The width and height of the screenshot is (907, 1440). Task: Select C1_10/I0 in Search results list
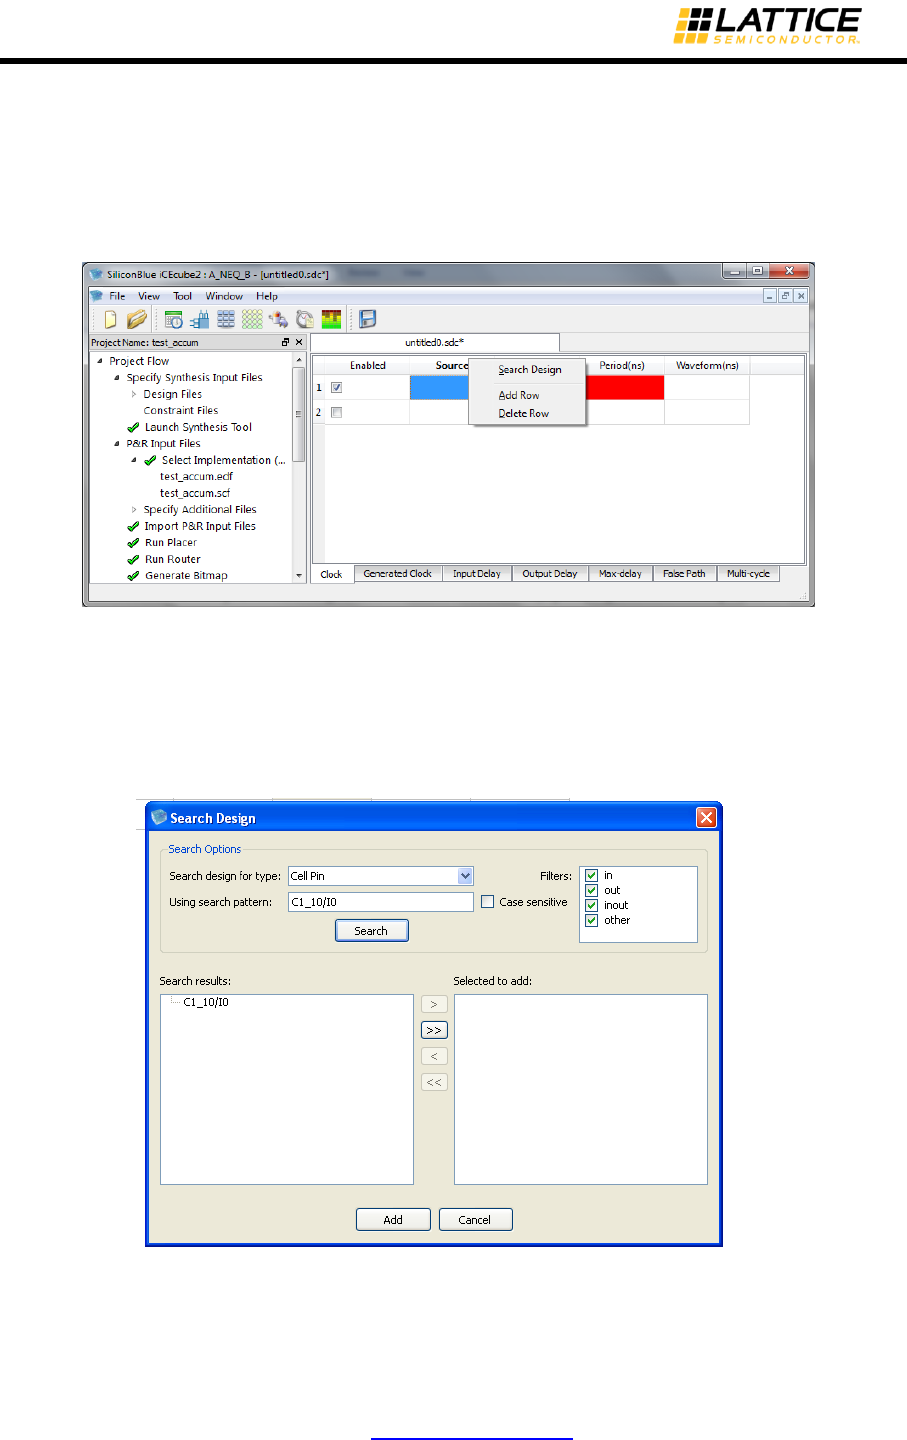(206, 1002)
